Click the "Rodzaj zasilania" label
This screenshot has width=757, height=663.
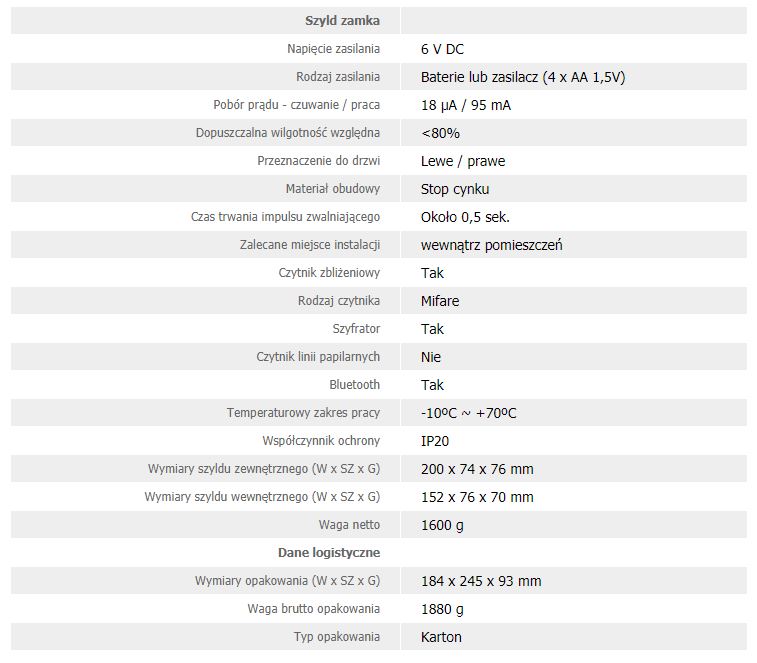click(x=338, y=77)
